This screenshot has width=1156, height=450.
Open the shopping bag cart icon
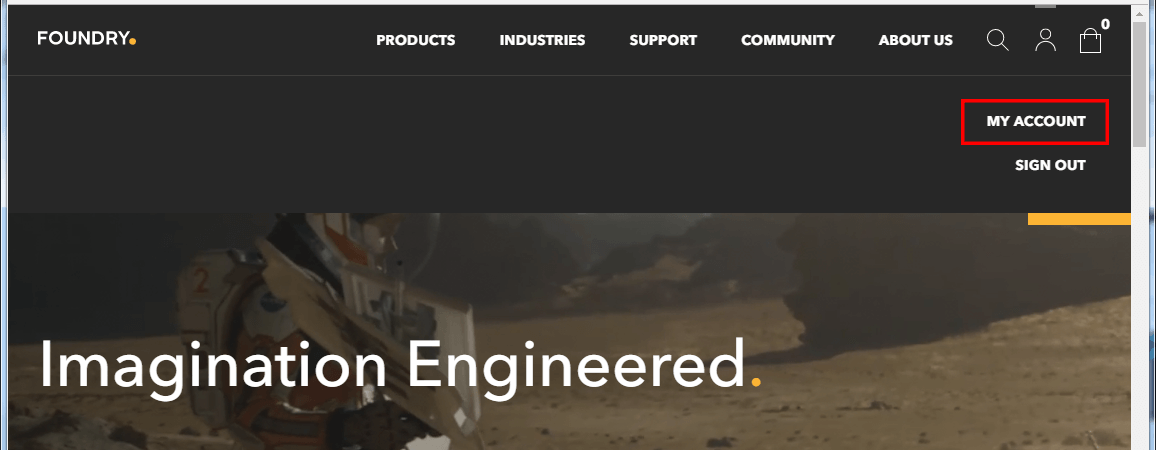(x=1090, y=41)
